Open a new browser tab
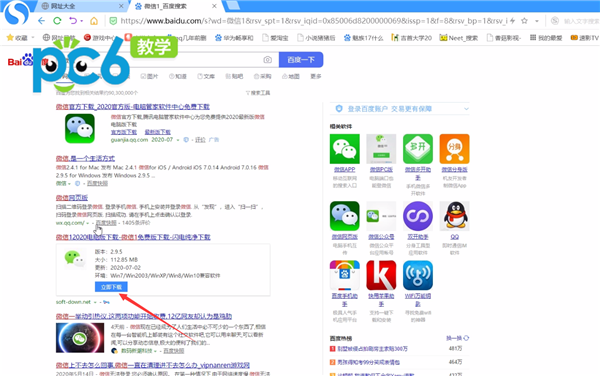Viewport: 600px width, 376px height. coord(233,5)
